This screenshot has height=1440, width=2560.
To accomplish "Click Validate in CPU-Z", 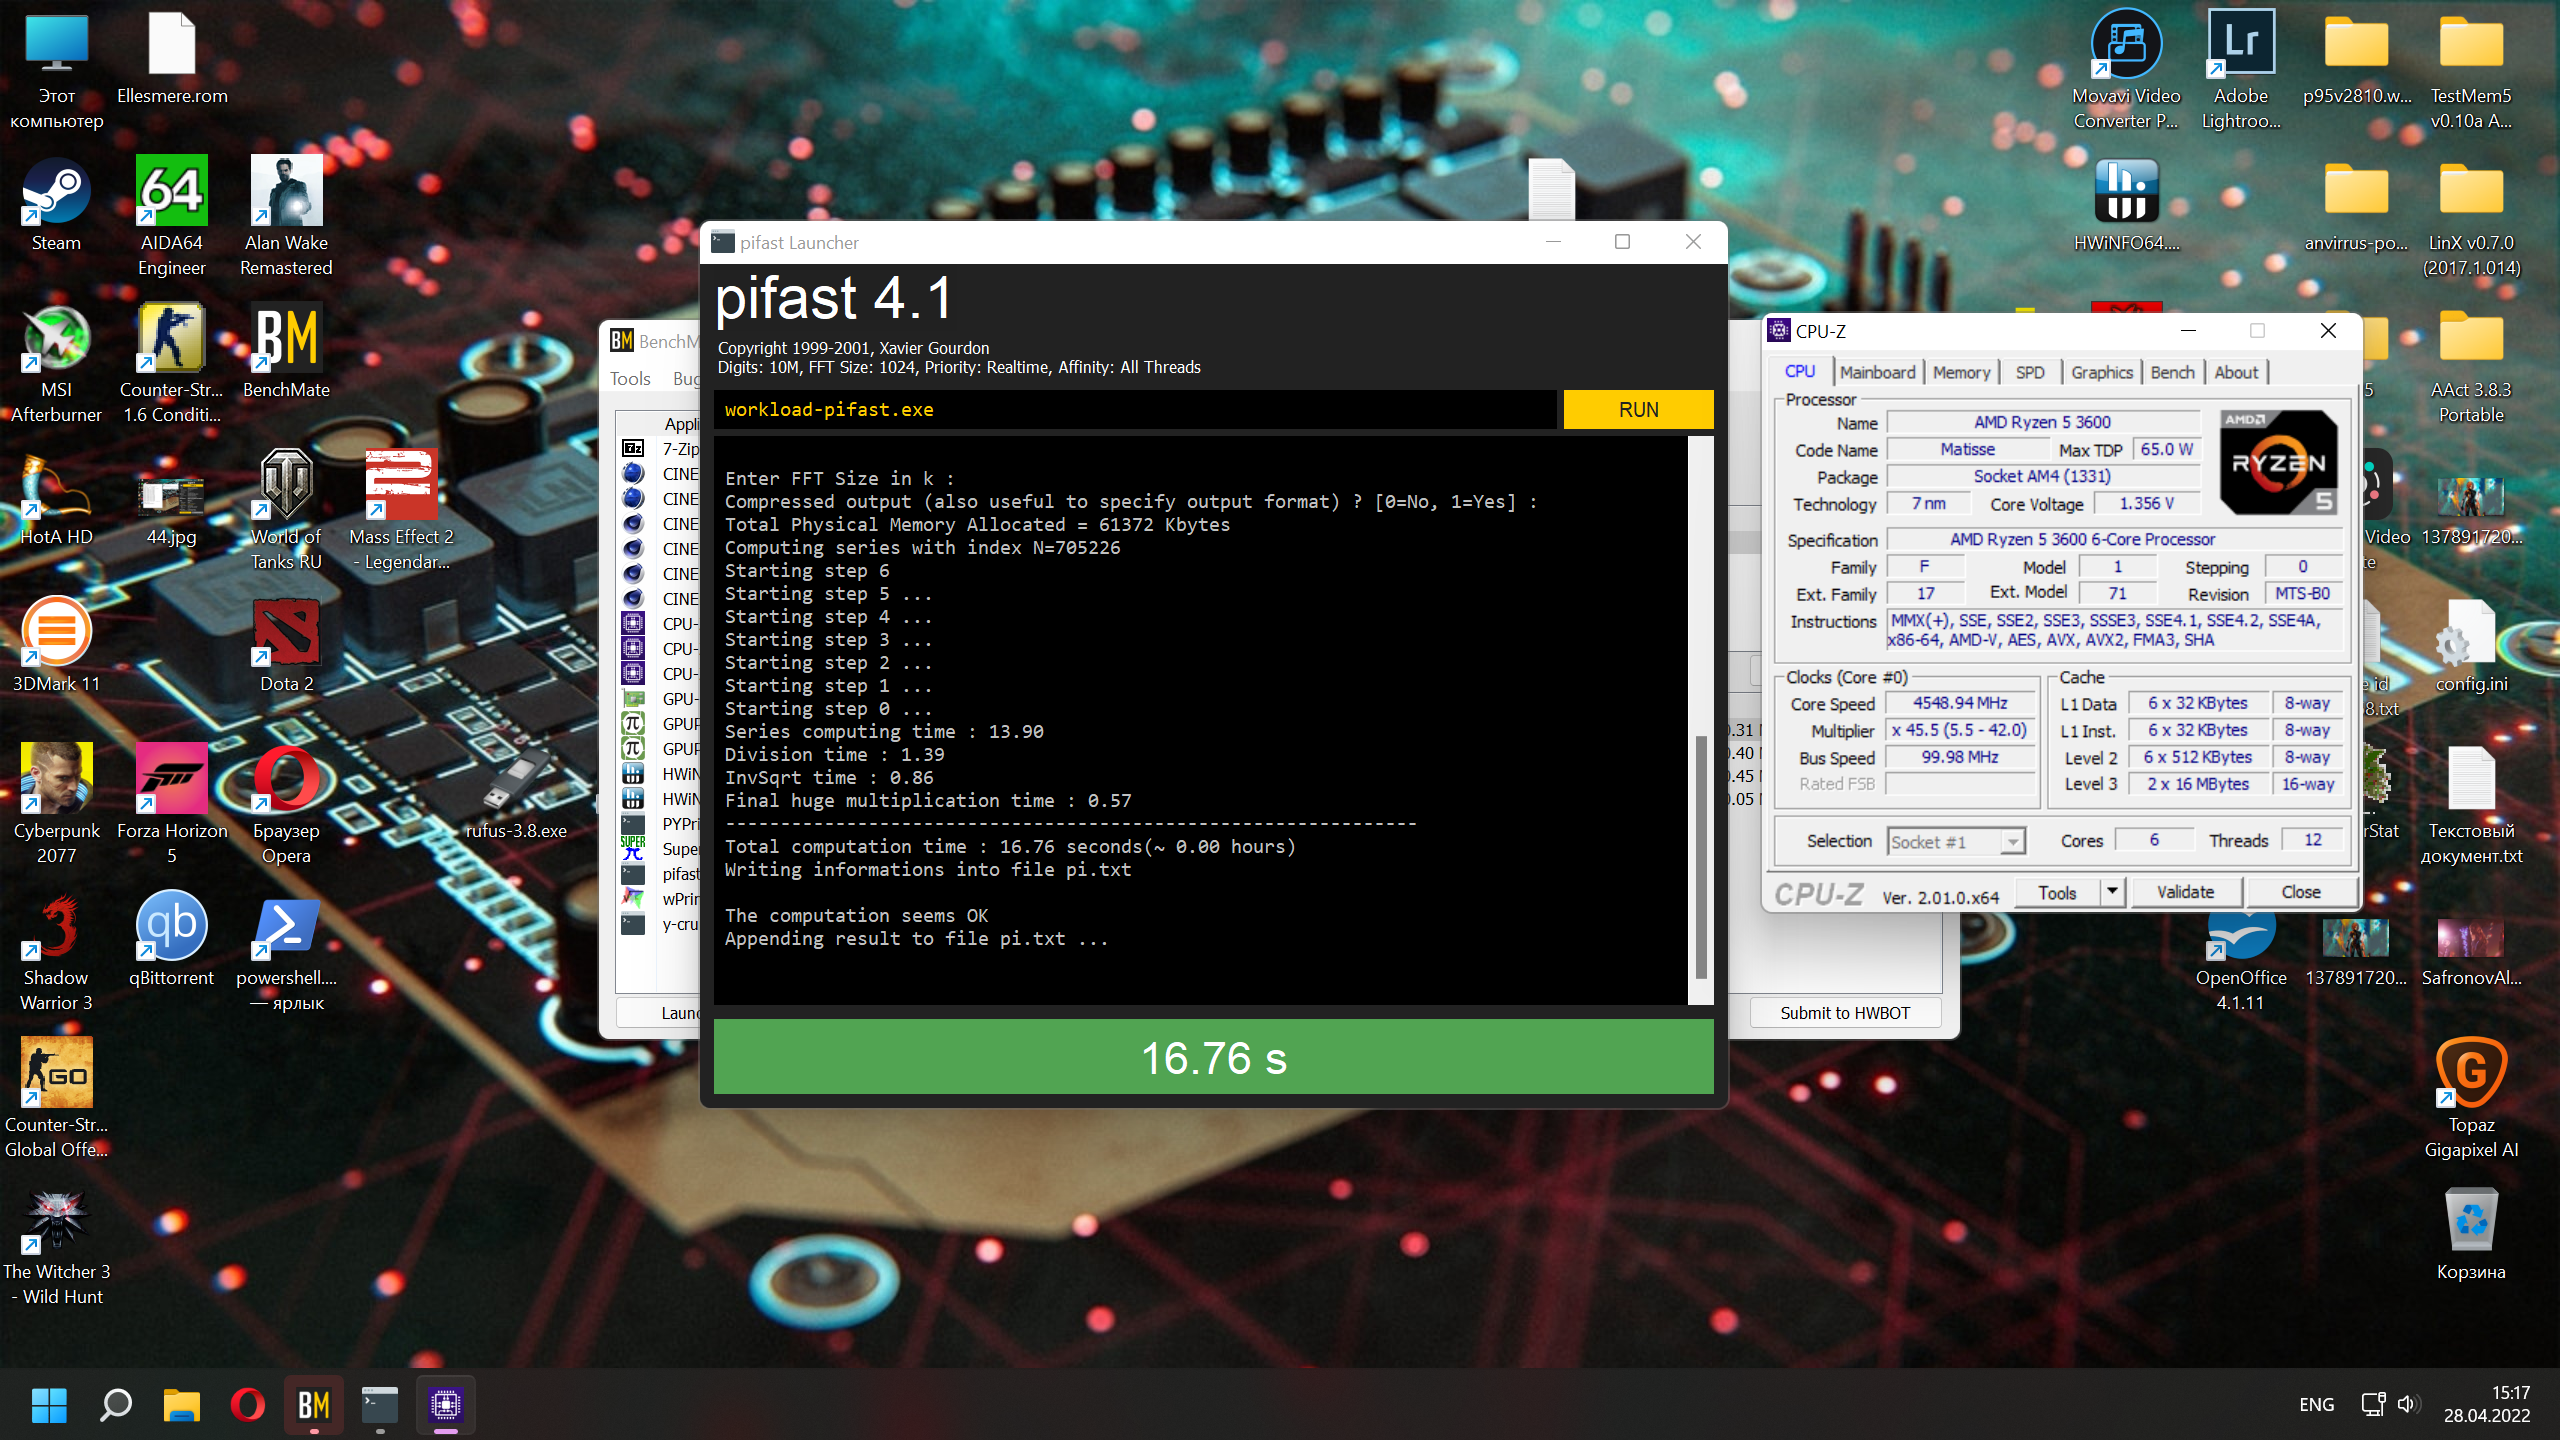I will coord(2185,892).
